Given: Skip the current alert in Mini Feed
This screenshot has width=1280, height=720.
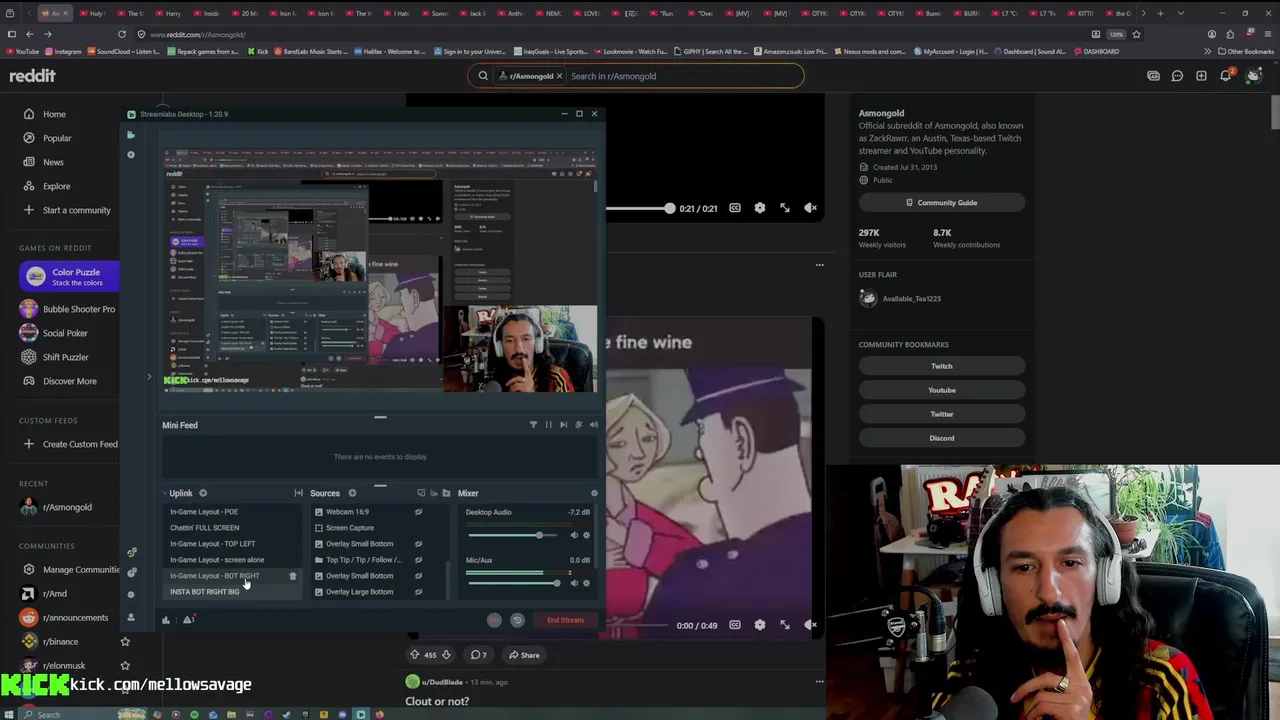Looking at the screenshot, I should coord(563,425).
